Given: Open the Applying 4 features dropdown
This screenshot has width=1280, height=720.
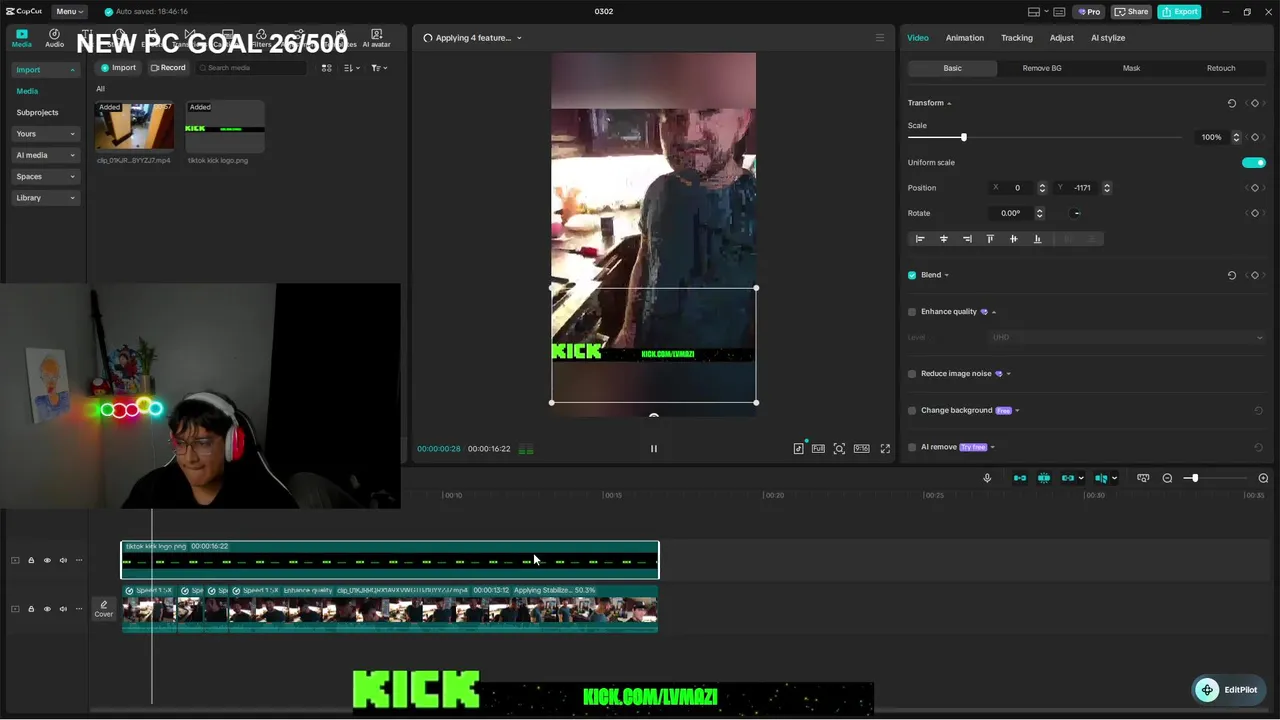Looking at the screenshot, I should pyautogui.click(x=473, y=38).
